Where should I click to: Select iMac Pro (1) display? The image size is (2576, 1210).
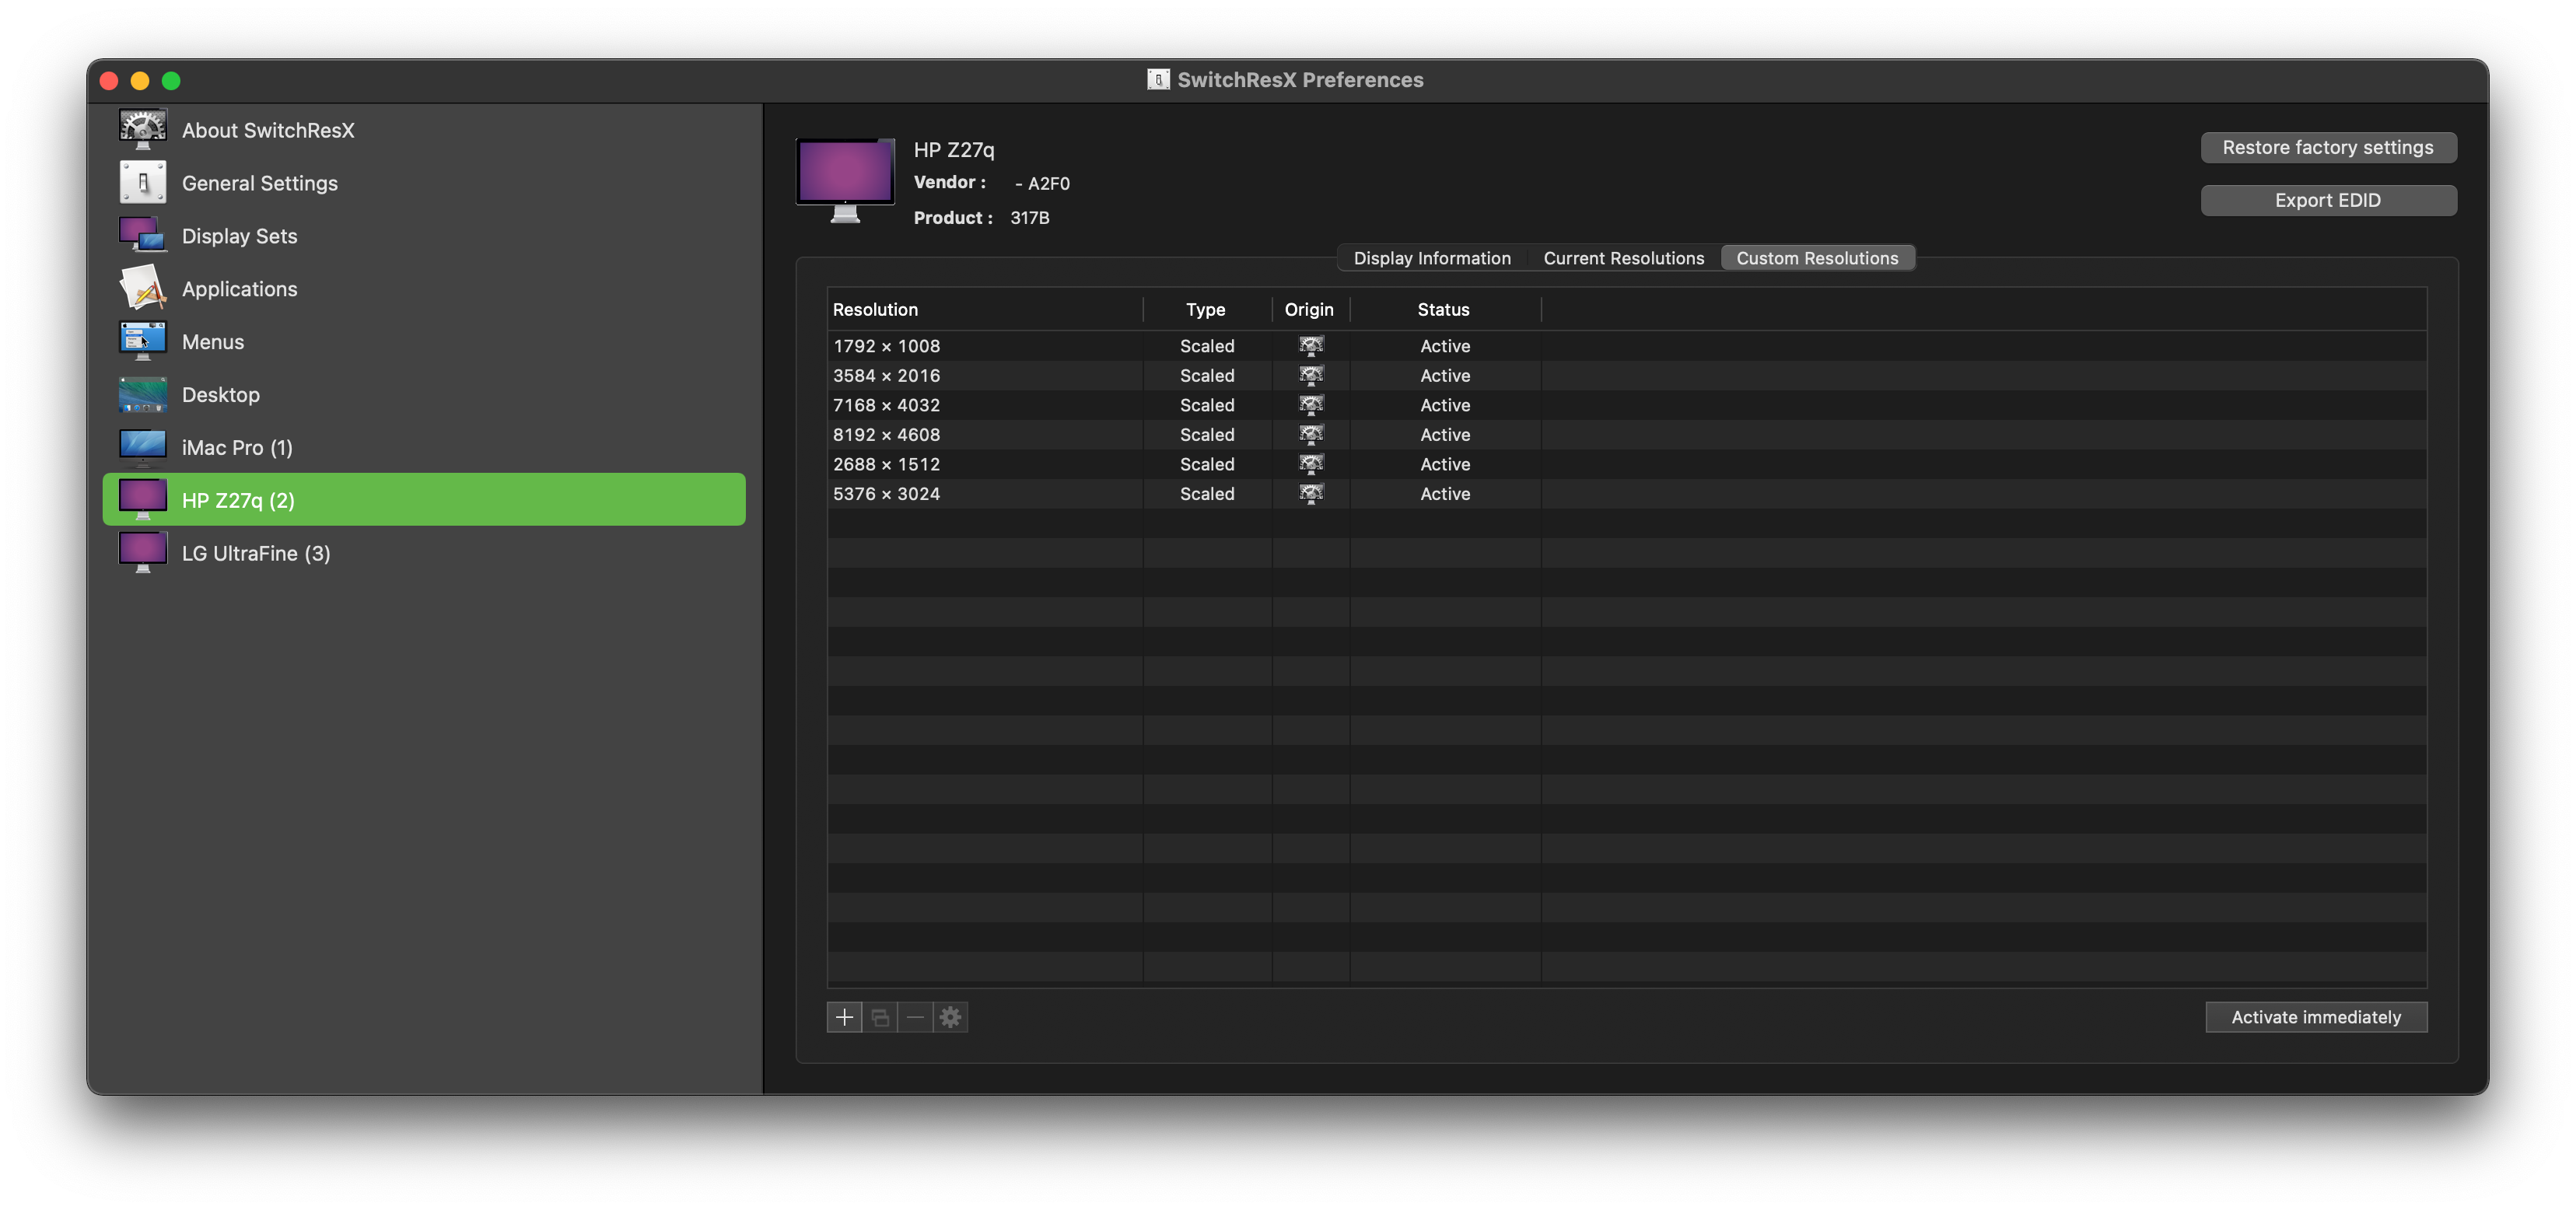(424, 447)
